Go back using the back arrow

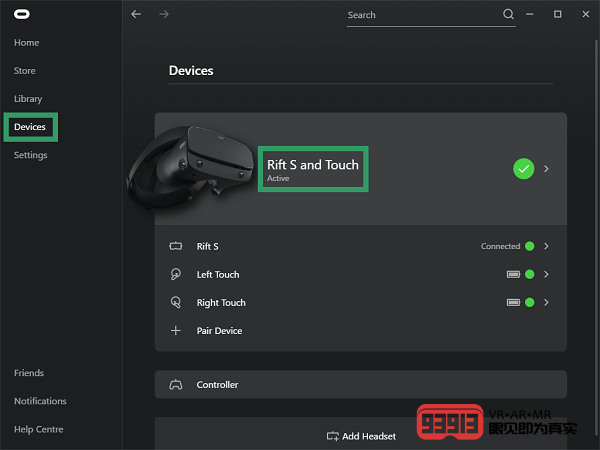(136, 14)
